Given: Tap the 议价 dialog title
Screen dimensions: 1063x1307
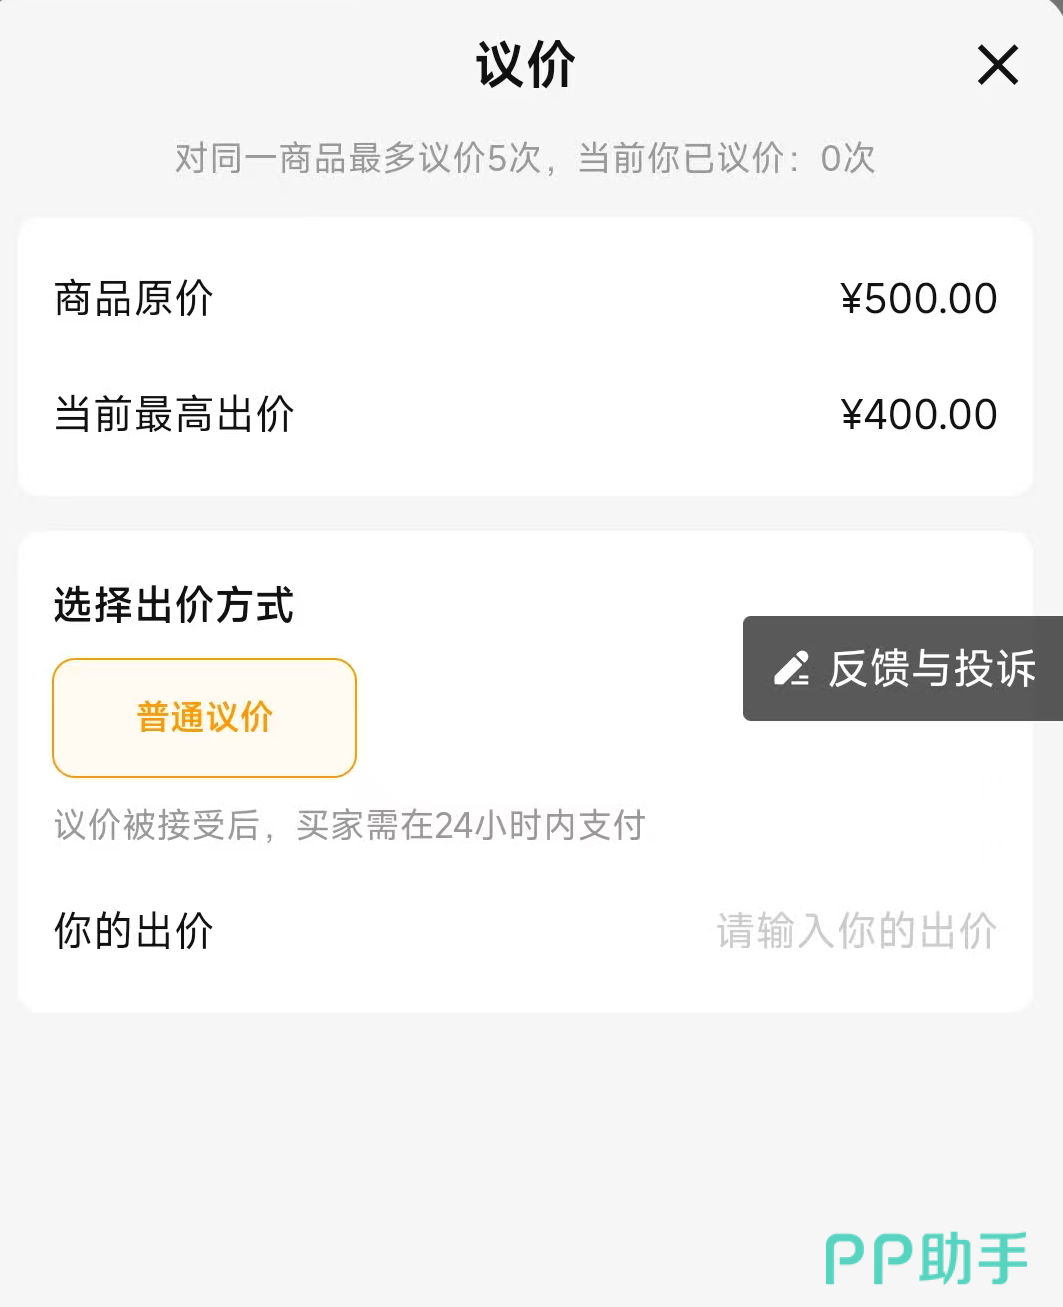Looking at the screenshot, I should click(x=525, y=66).
